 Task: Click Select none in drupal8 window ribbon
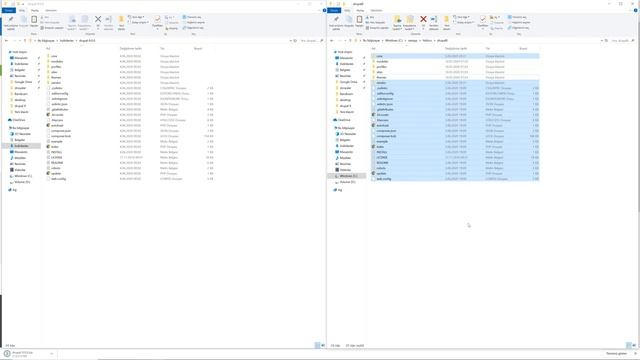pos(519,22)
